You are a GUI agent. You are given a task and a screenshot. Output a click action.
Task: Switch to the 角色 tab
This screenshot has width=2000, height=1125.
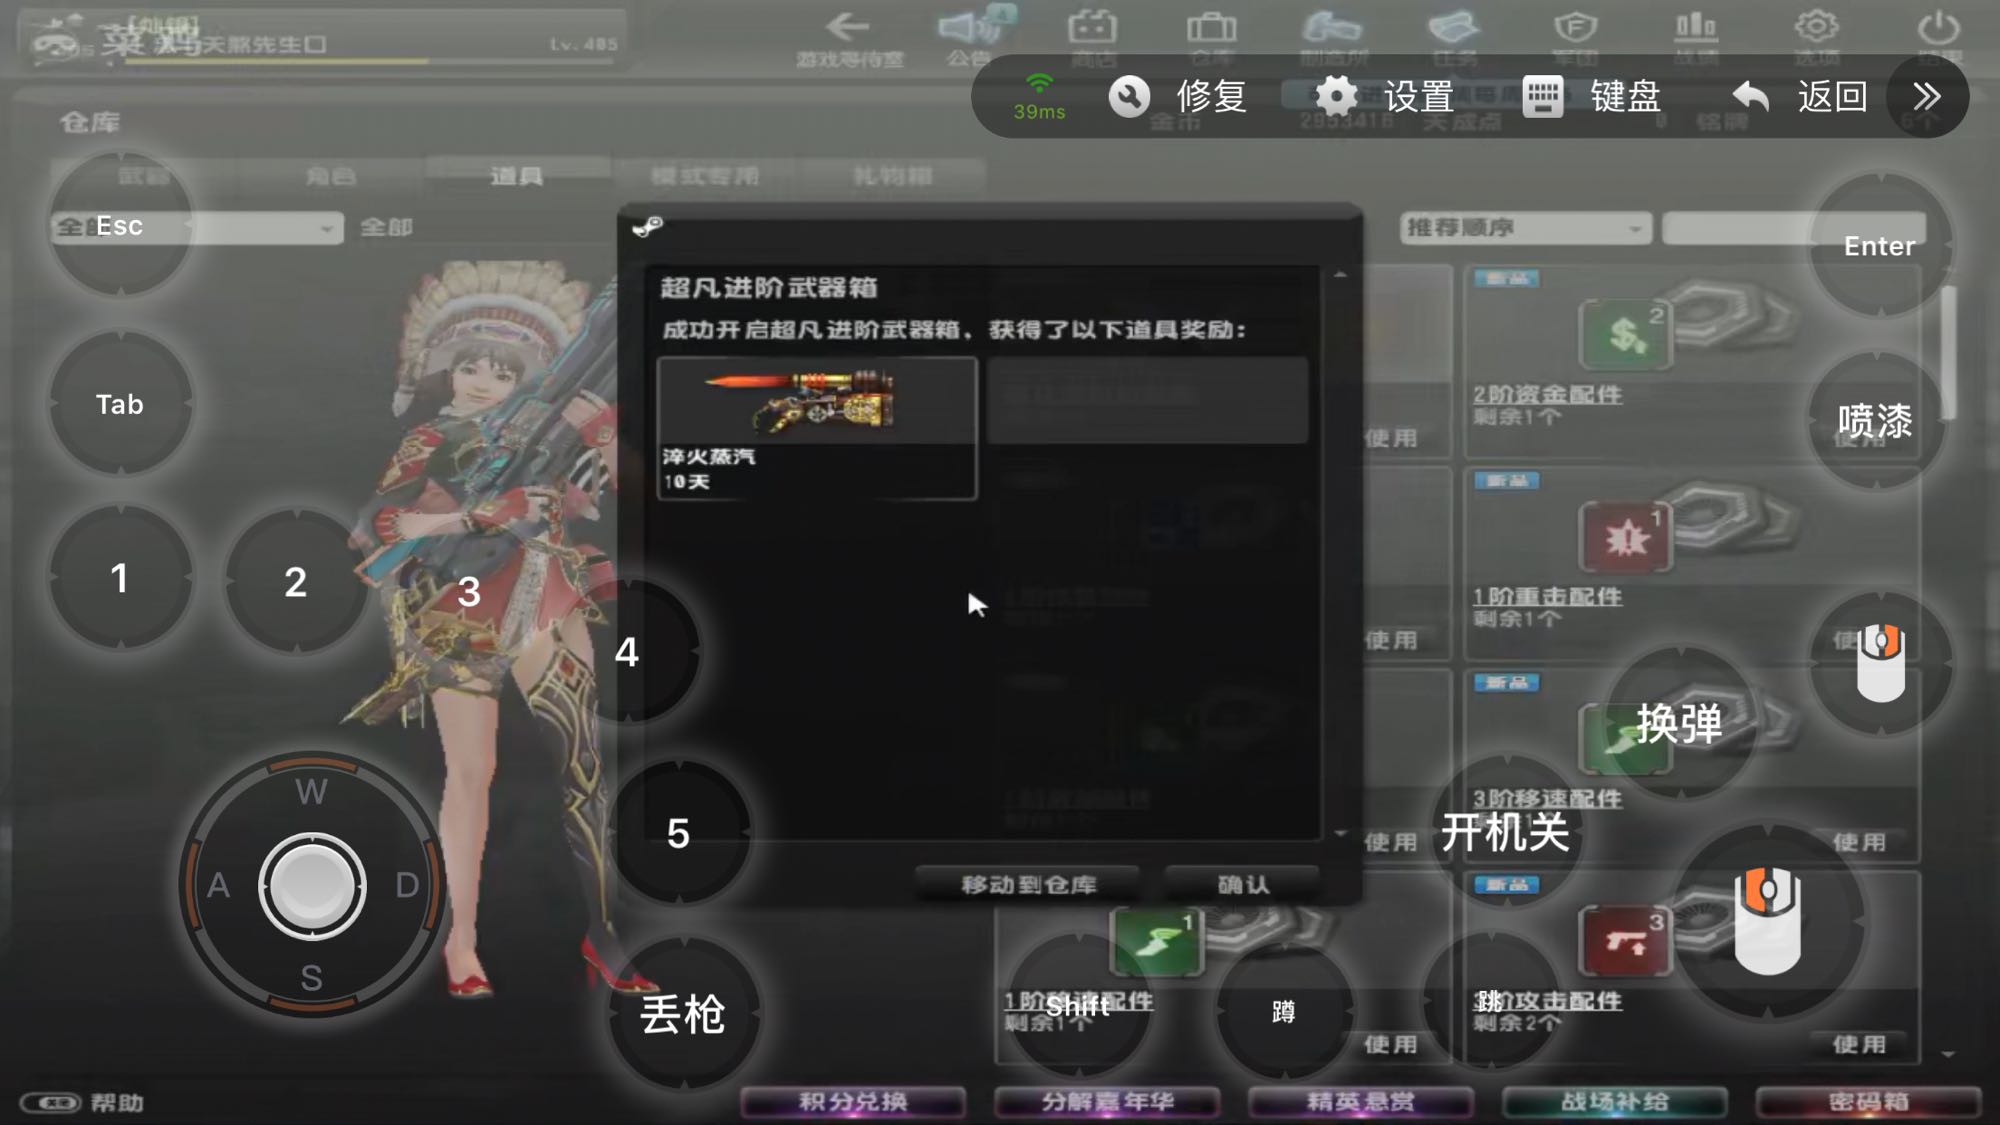[331, 176]
